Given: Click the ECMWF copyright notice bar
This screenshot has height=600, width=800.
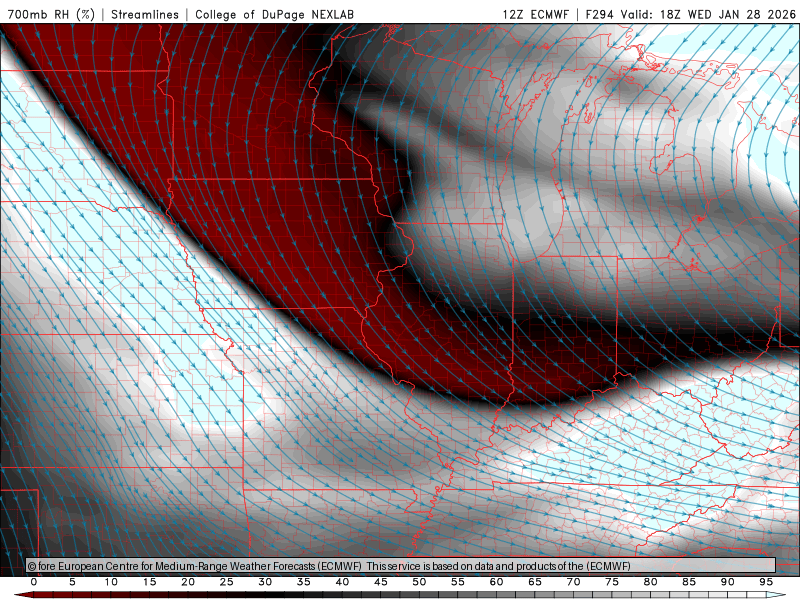Looking at the screenshot, I should [x=401, y=566].
